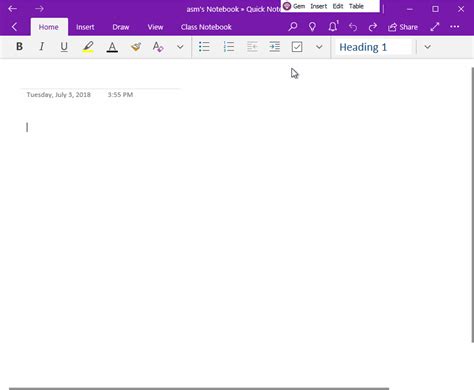Expand more font formatting options

(x=180, y=47)
